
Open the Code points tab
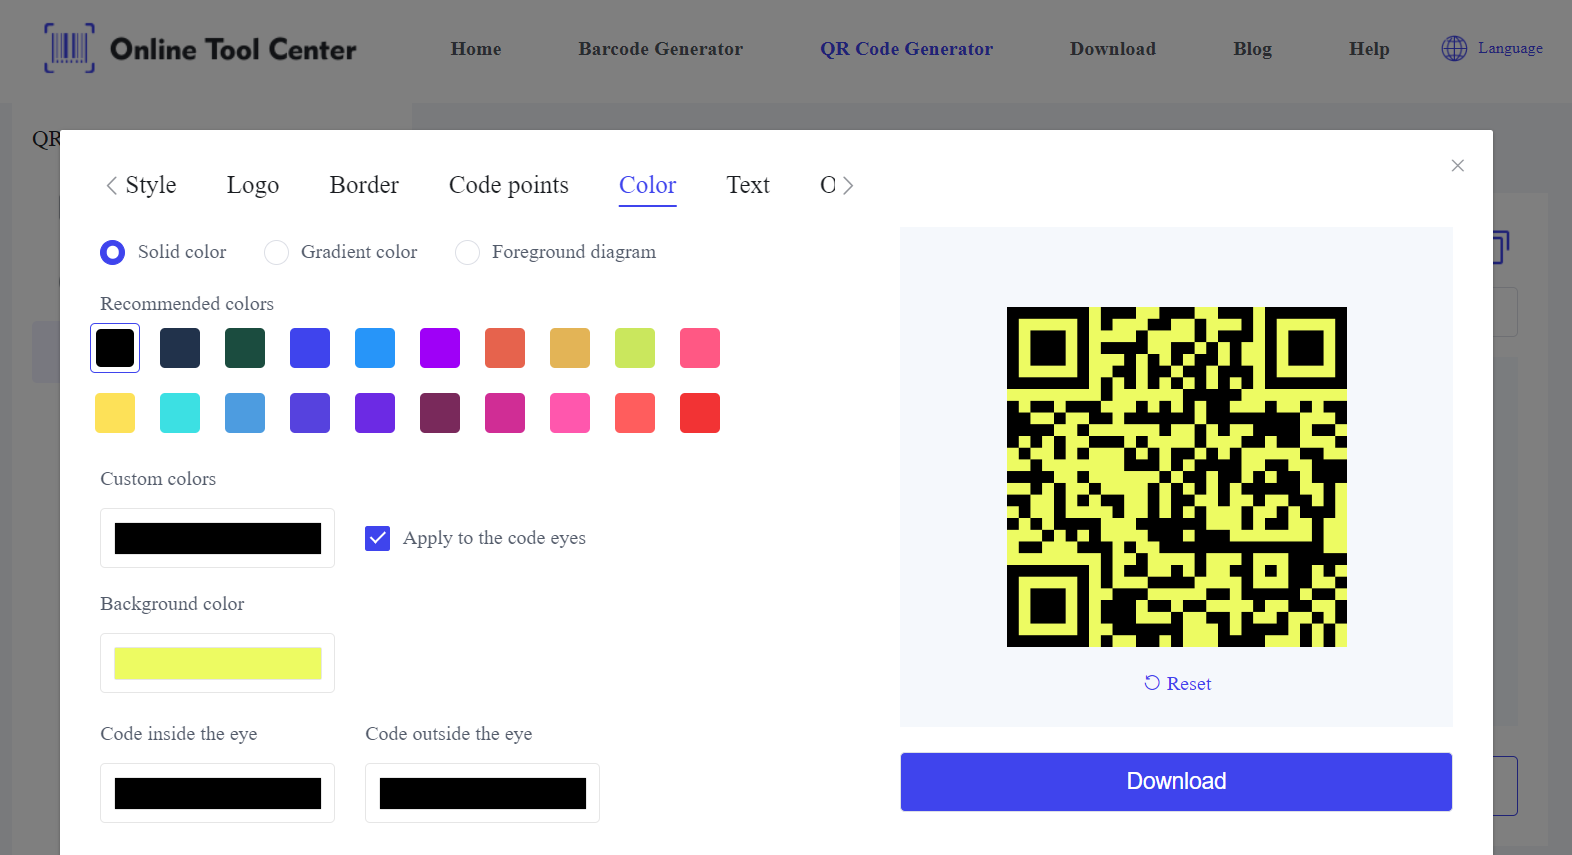click(x=508, y=185)
